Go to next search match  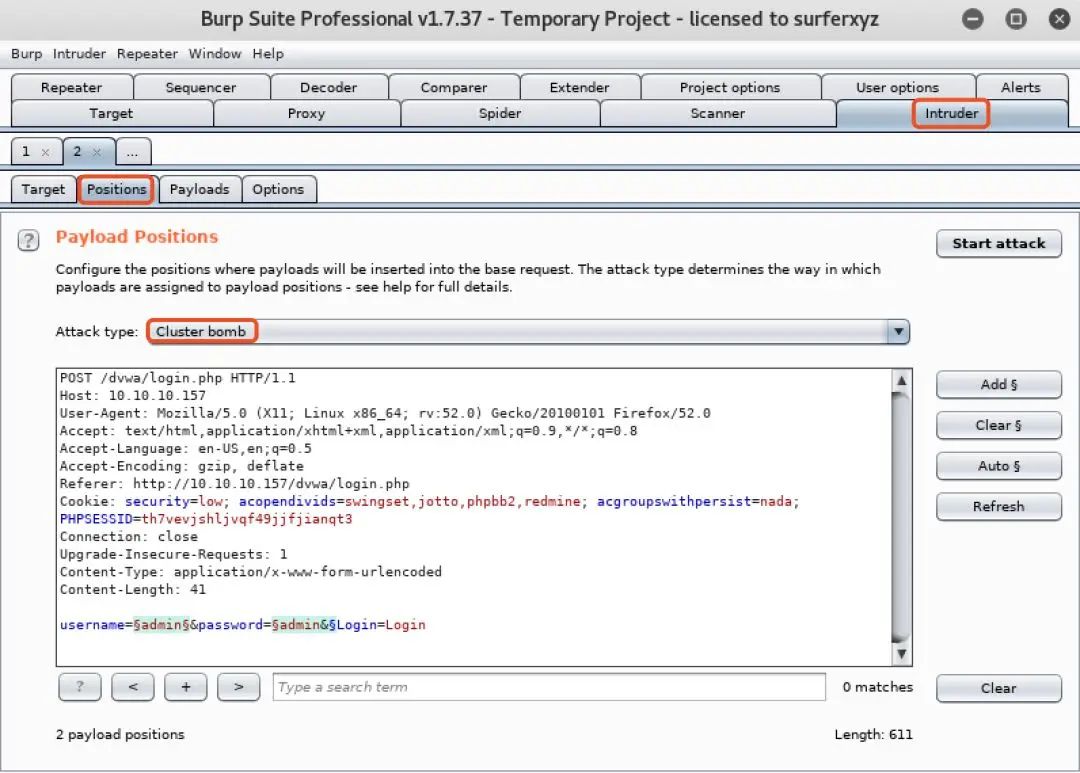pyautogui.click(x=238, y=687)
